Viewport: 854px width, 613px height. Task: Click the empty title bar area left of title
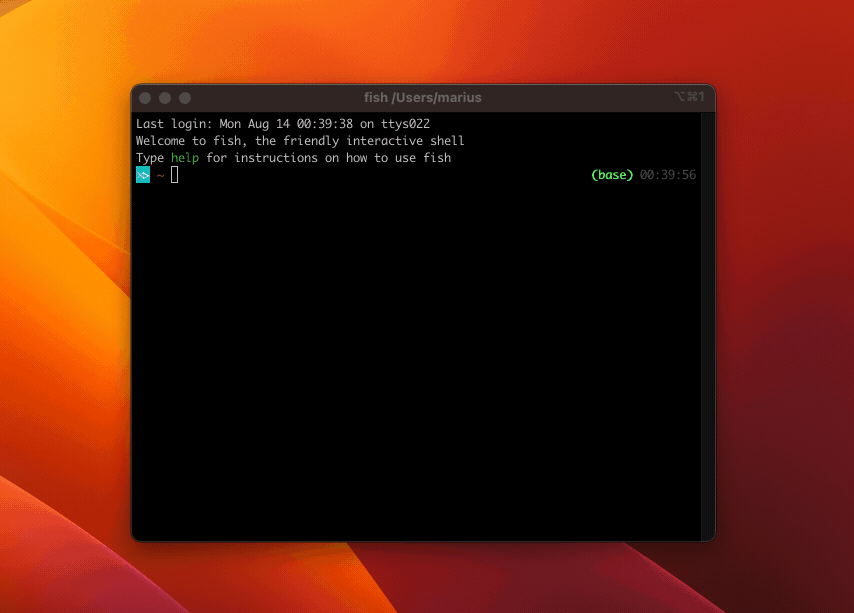pyautogui.click(x=270, y=98)
